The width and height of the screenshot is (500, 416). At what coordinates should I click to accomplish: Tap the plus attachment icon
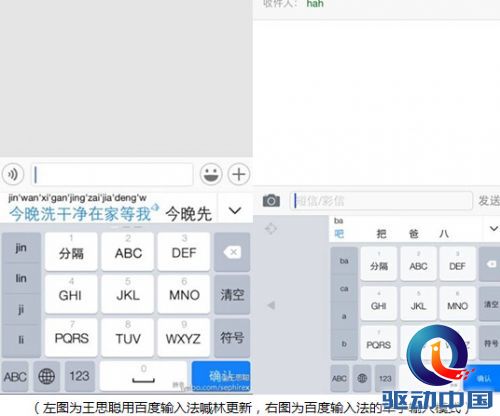coord(239,174)
